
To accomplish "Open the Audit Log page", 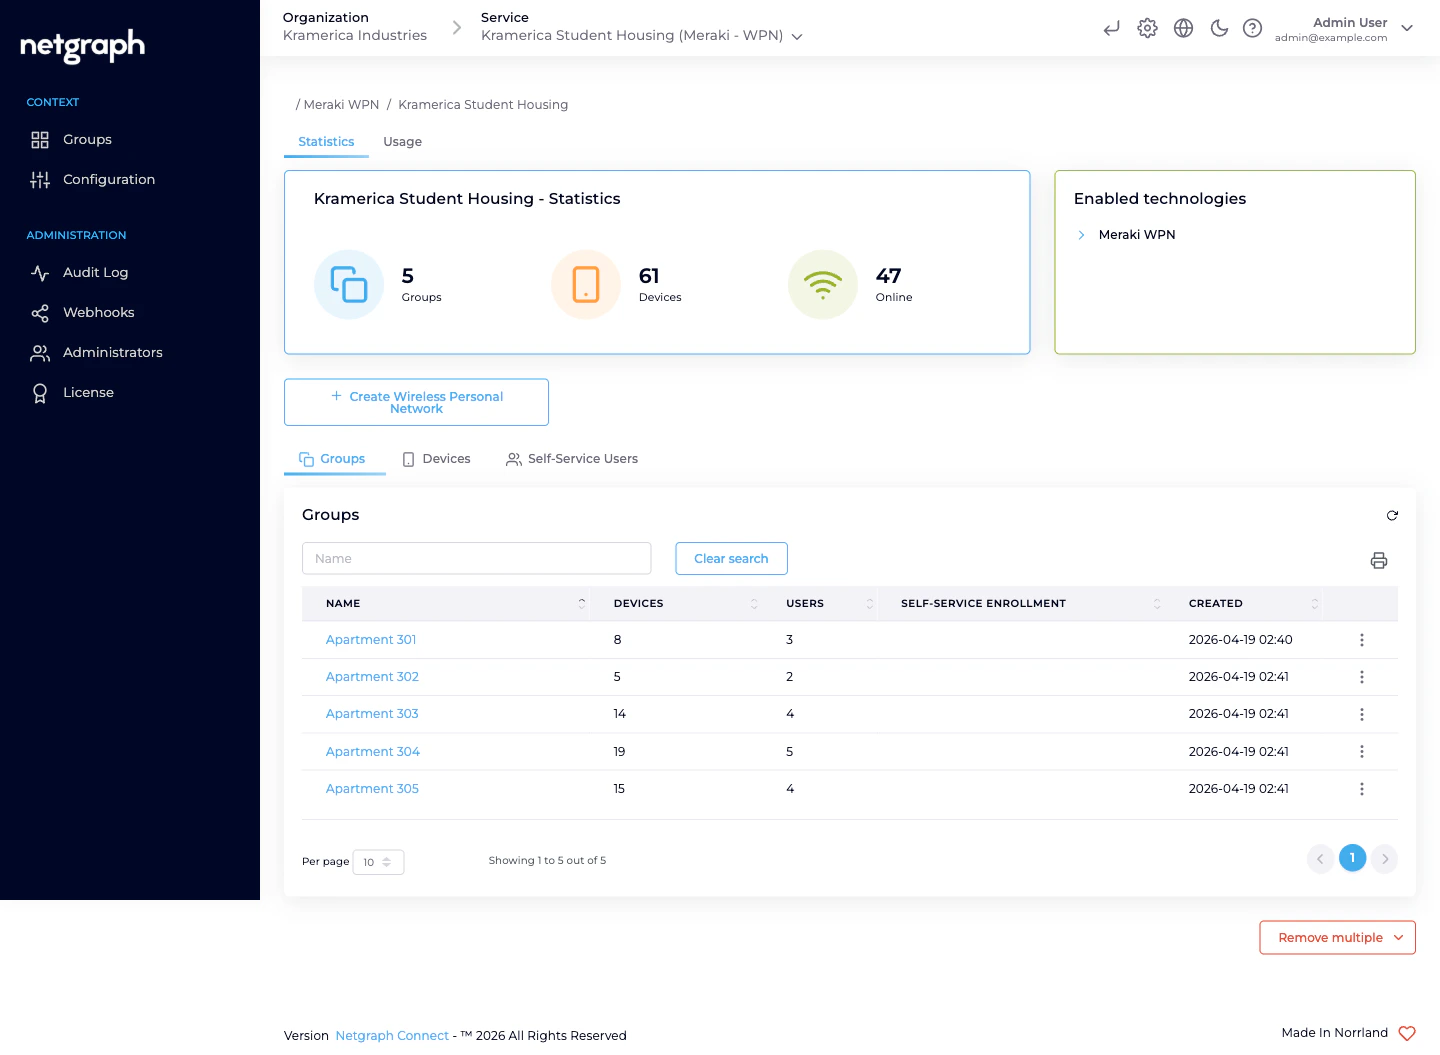I will click(x=95, y=272).
